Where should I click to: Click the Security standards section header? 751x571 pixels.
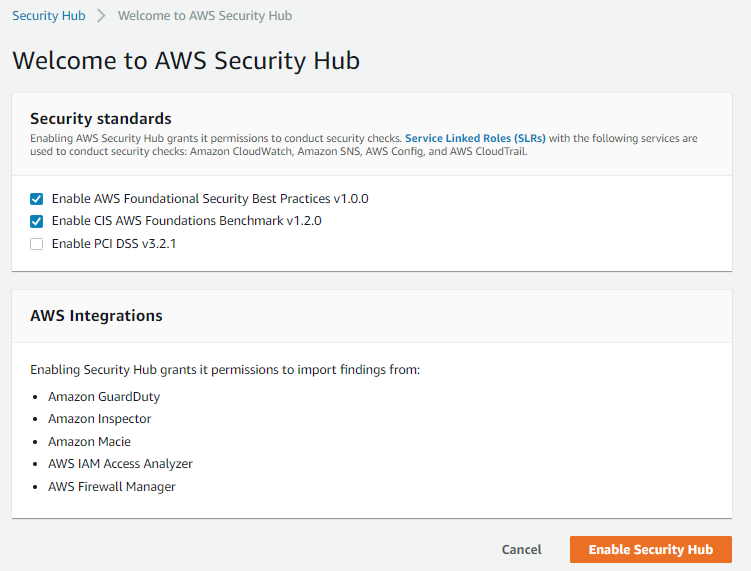tap(101, 118)
